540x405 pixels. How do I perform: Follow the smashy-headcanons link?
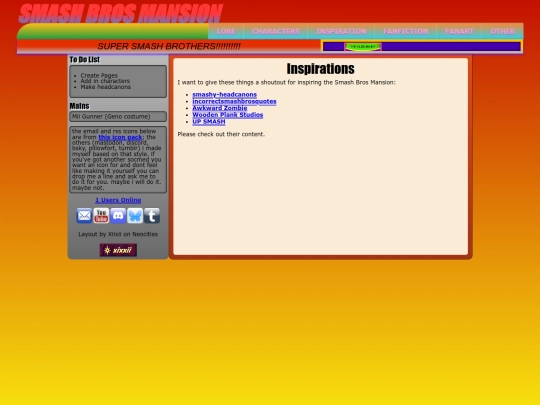click(225, 94)
